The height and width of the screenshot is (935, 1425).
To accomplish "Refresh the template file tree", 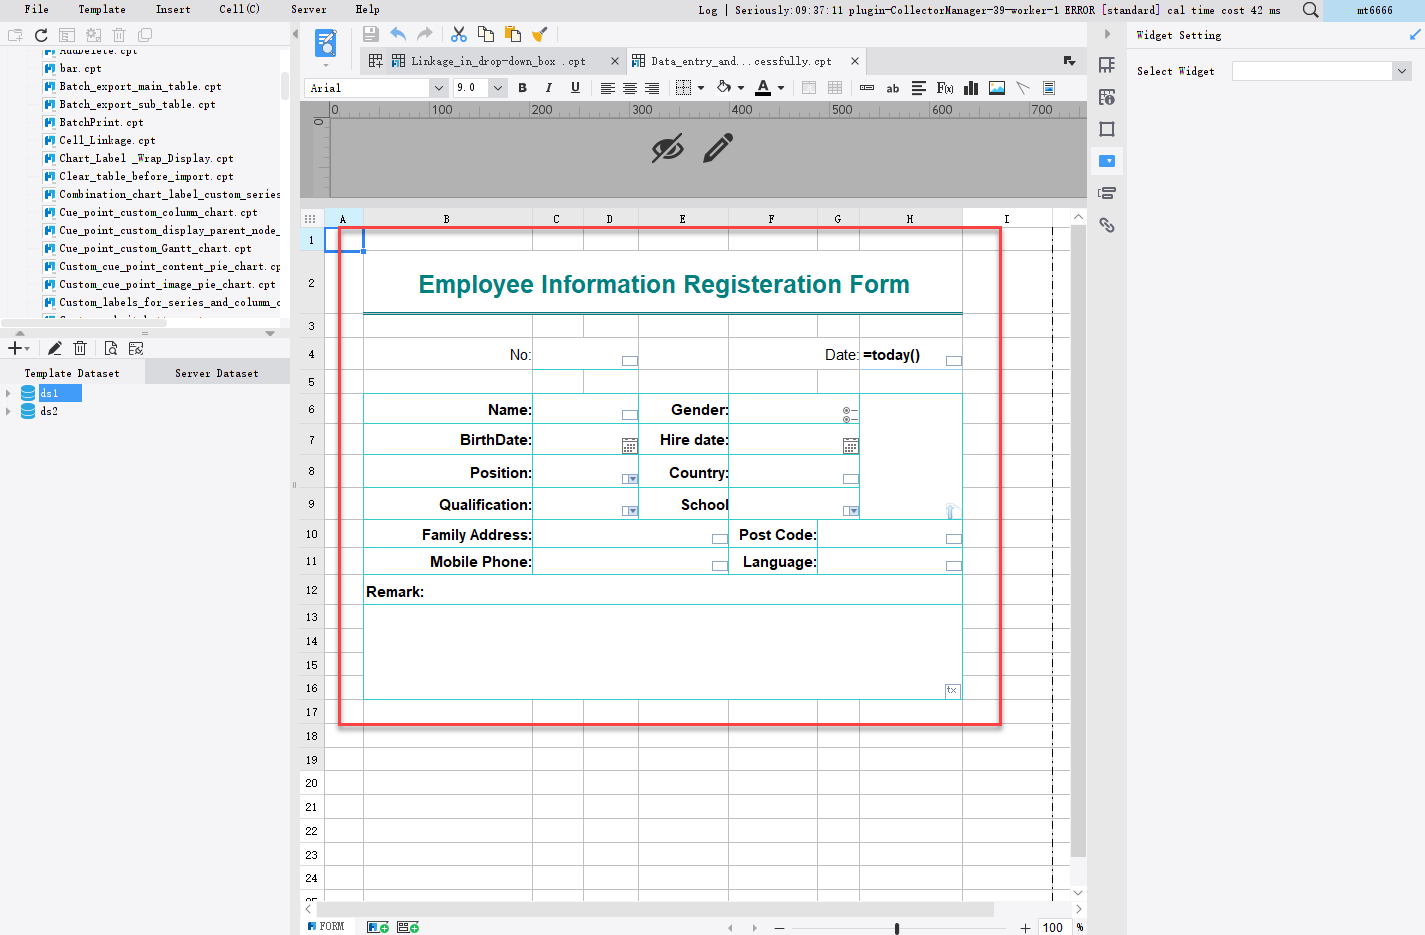I will pyautogui.click(x=41, y=35).
